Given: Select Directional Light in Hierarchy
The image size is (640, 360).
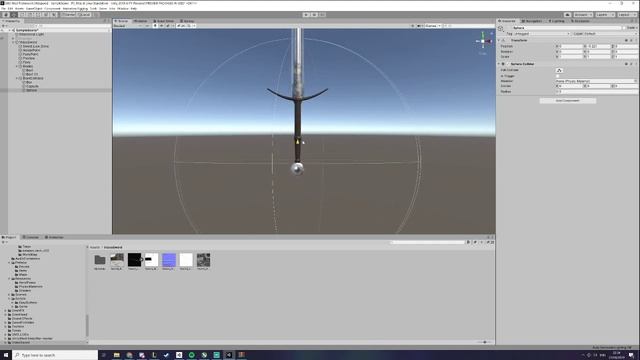Looking at the screenshot, I should [31, 34].
